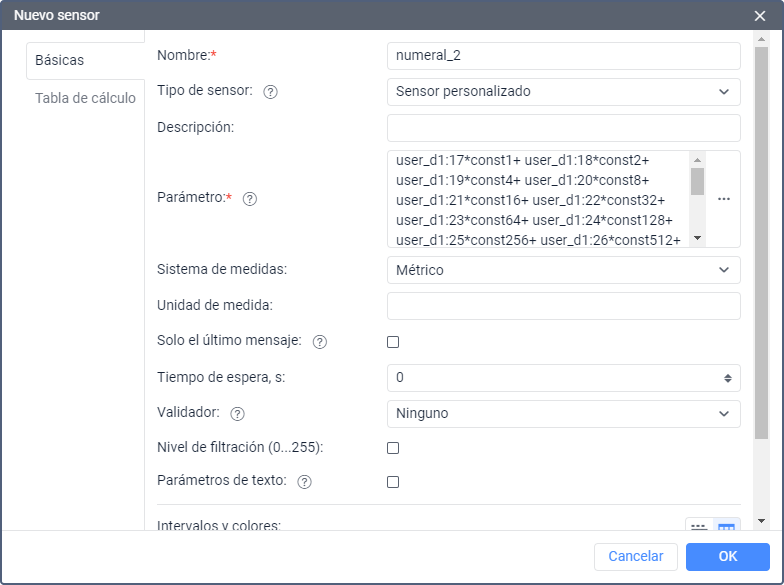Enable Solo el último mensaje checkbox
This screenshot has width=784, height=585.
point(393,342)
